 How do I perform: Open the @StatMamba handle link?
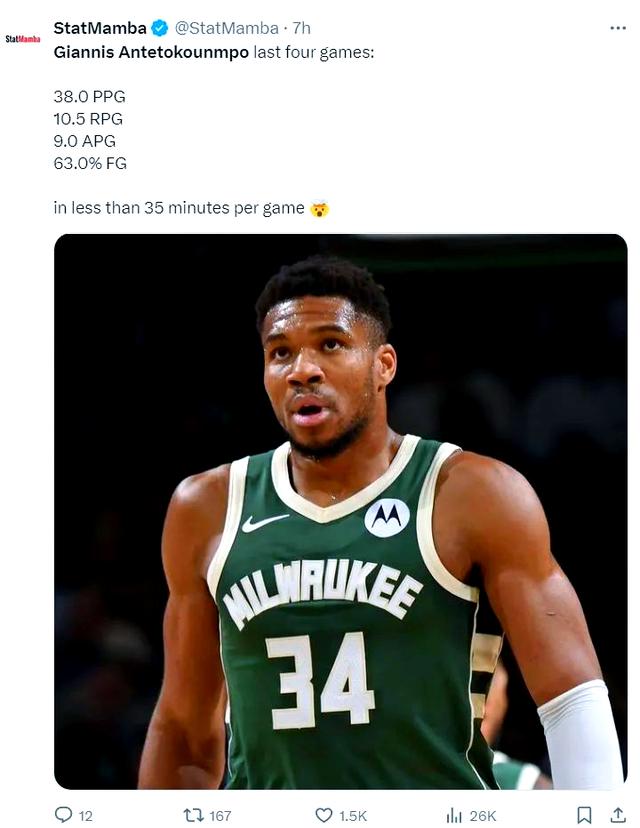tap(229, 28)
